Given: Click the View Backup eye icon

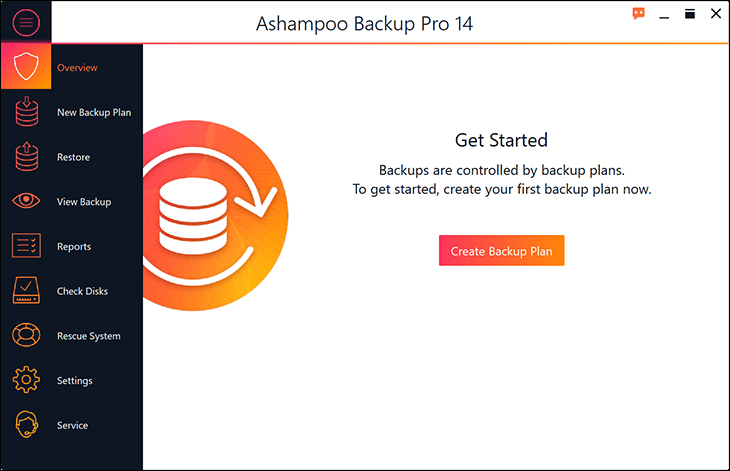Looking at the screenshot, I should 26,202.
